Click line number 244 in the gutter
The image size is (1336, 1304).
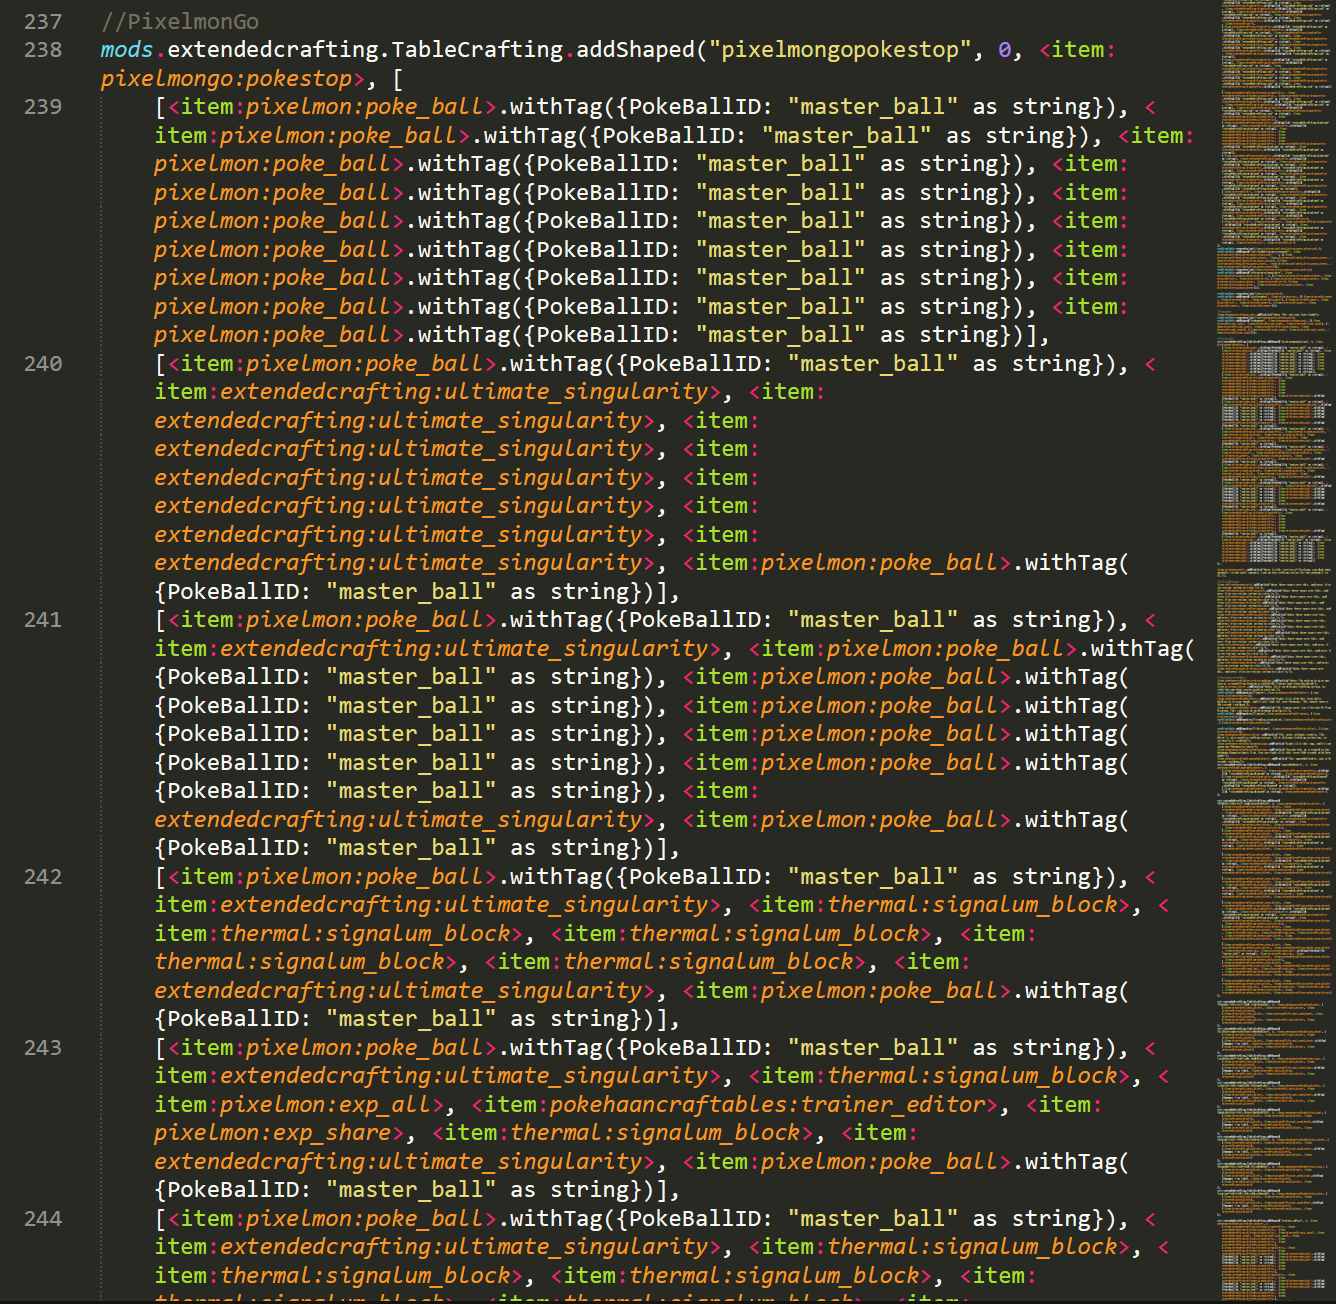coord(42,1219)
